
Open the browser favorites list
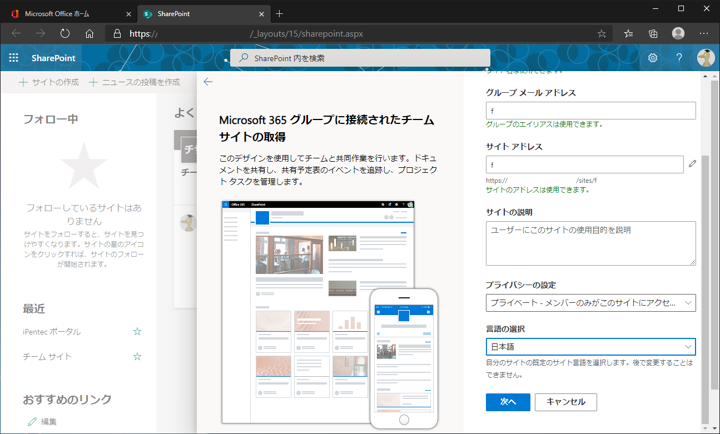(629, 34)
